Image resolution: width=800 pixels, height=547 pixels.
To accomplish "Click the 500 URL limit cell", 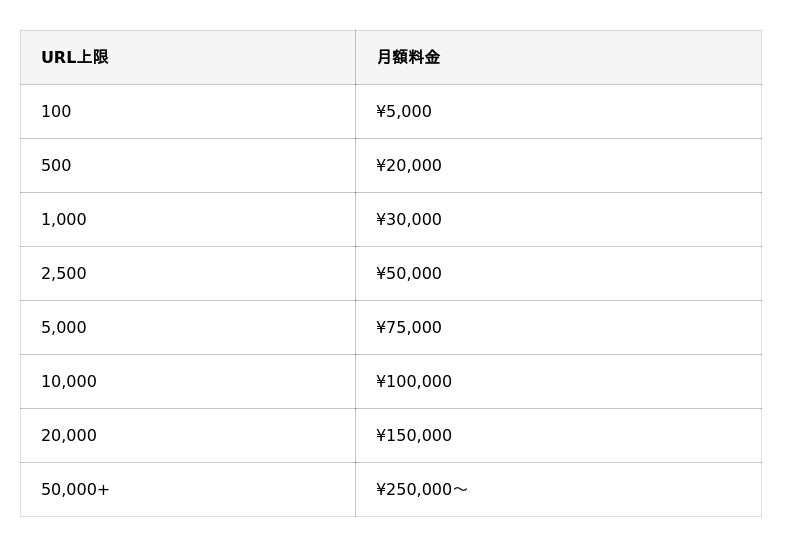I will 56,166.
